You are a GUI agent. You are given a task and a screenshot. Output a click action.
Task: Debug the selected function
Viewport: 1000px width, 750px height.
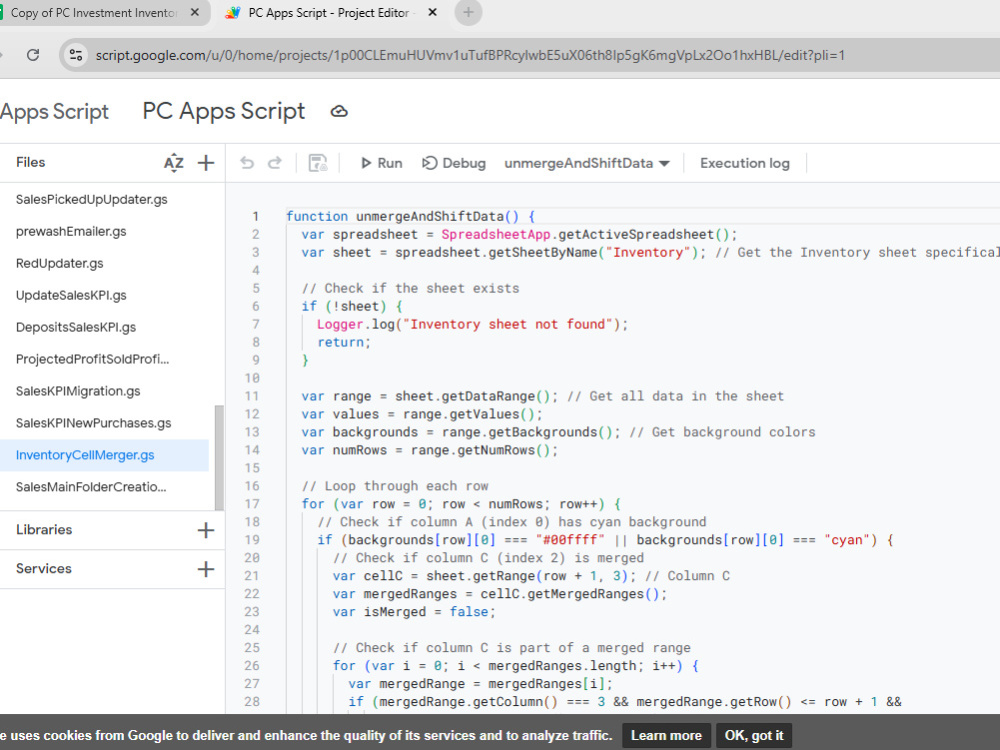pos(454,163)
